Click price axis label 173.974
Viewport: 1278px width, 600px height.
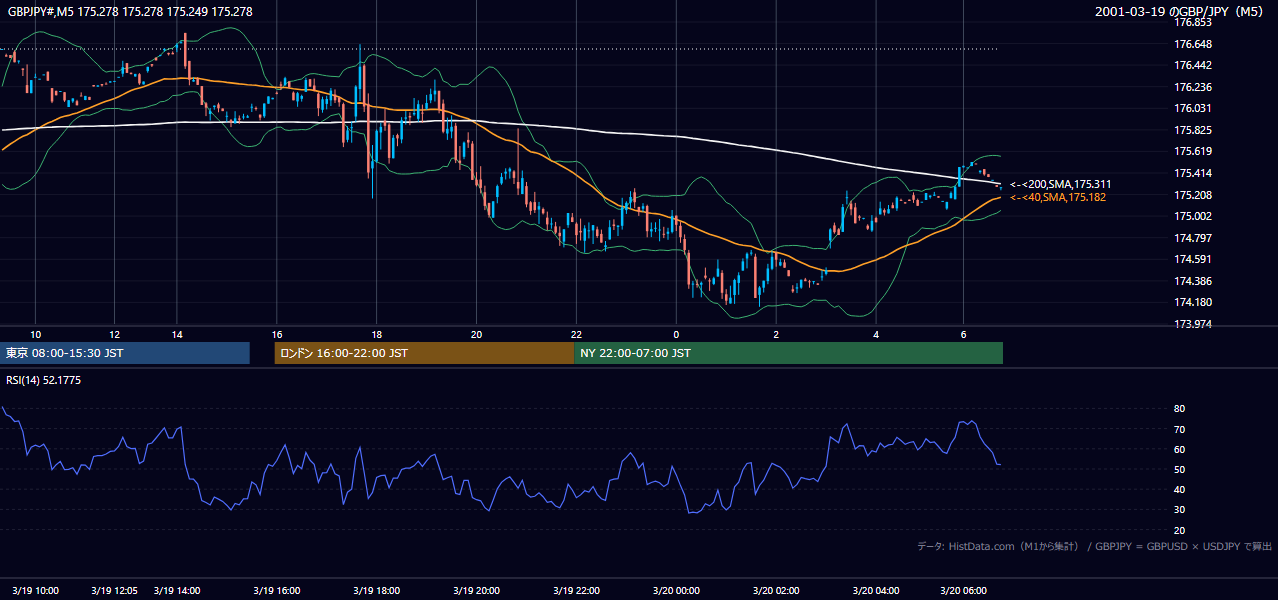[1192, 324]
